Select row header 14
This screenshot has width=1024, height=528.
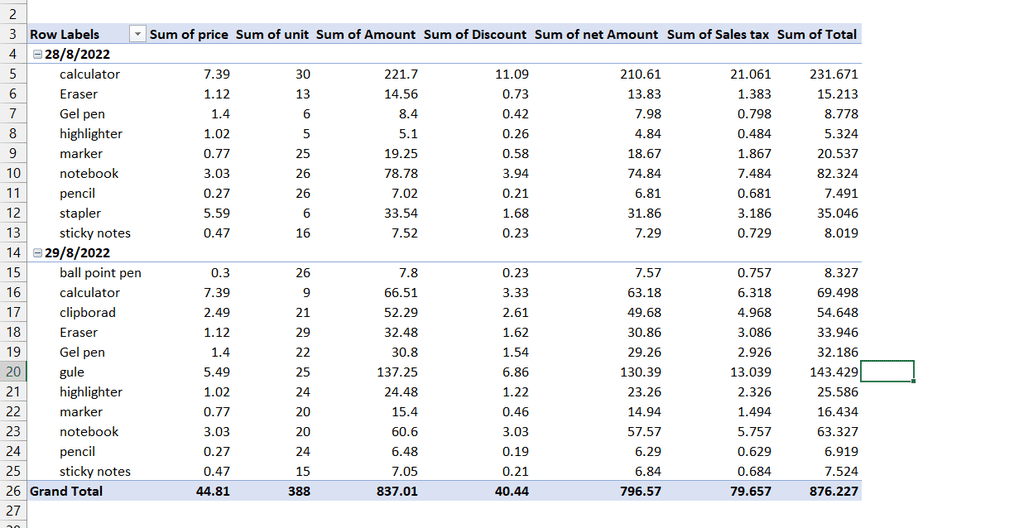[x=13, y=253]
